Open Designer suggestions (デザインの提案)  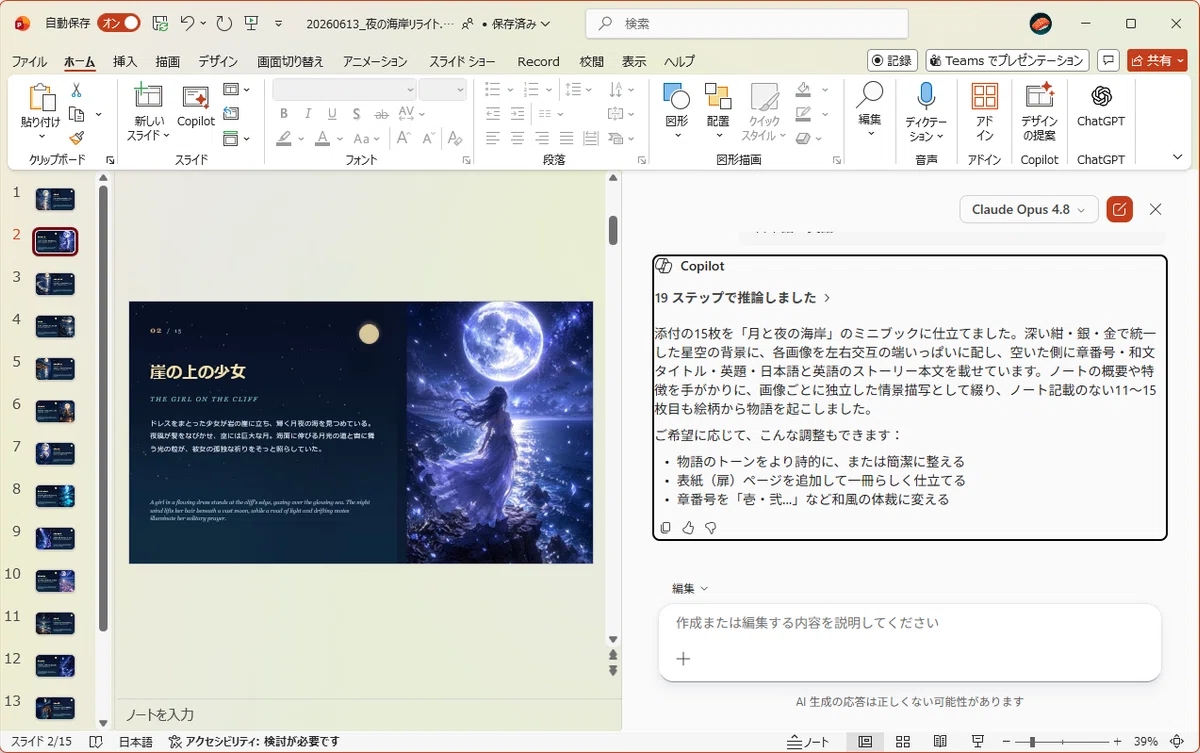tap(1039, 97)
